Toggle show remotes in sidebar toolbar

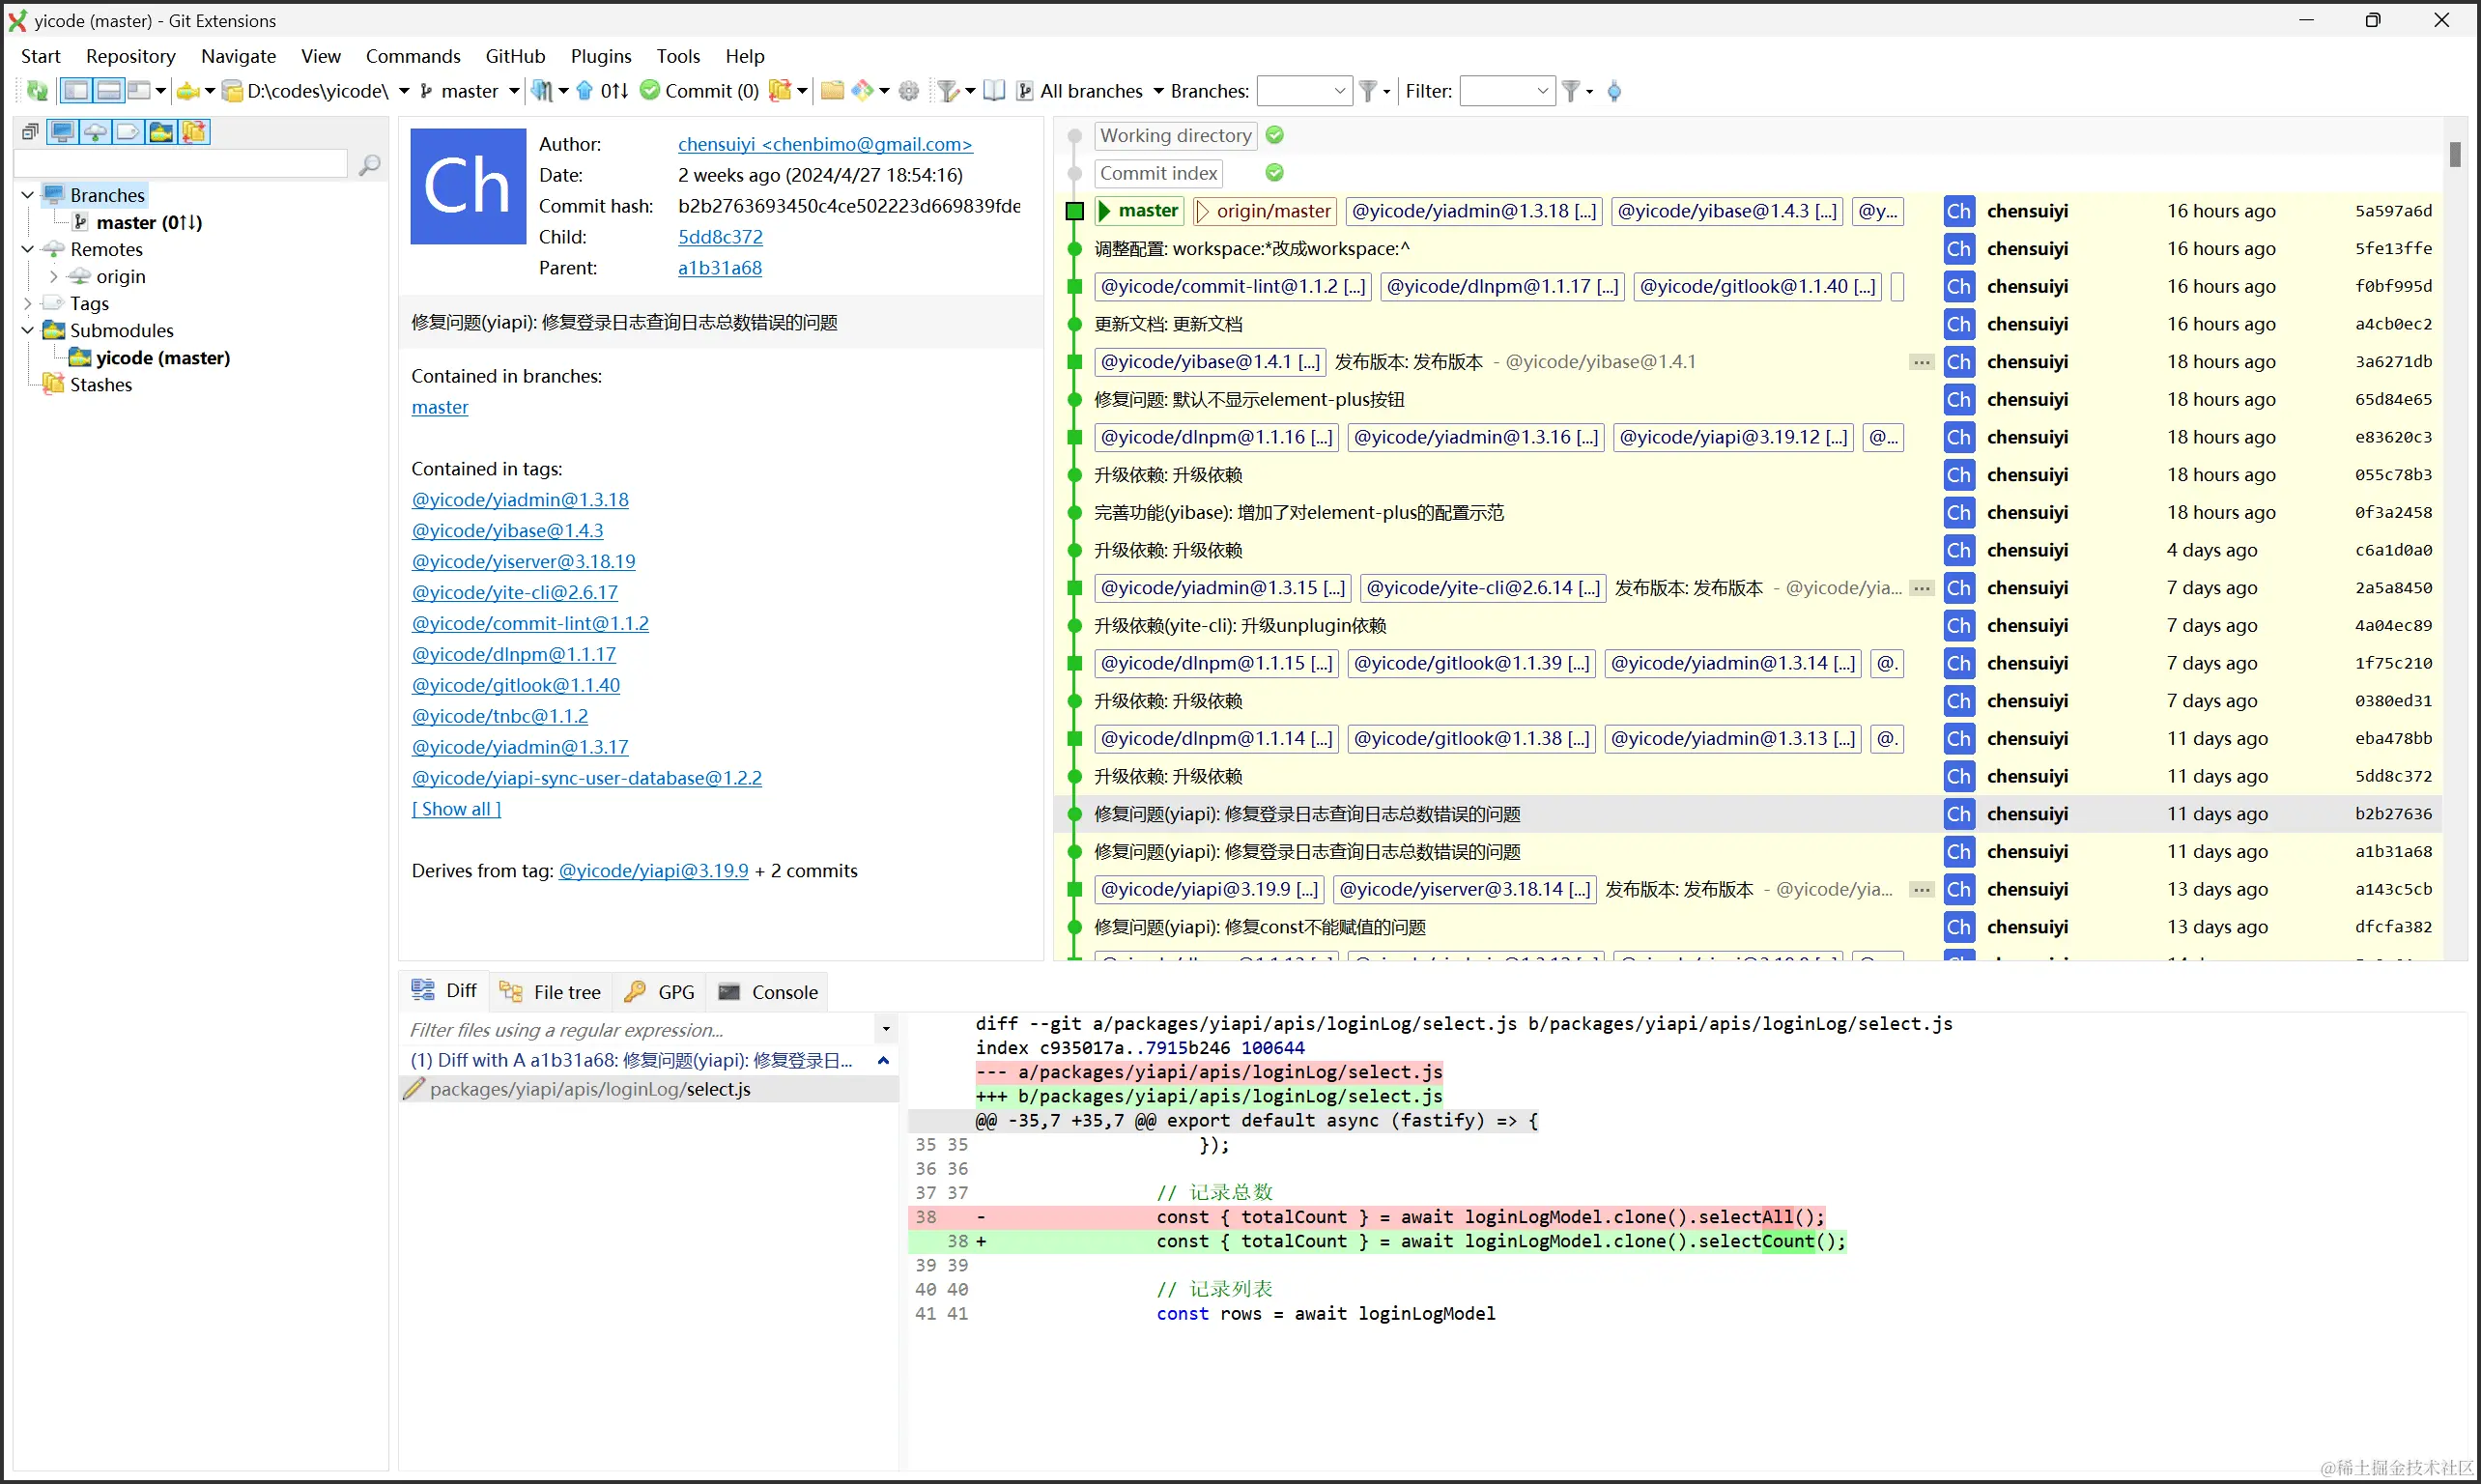(95, 132)
